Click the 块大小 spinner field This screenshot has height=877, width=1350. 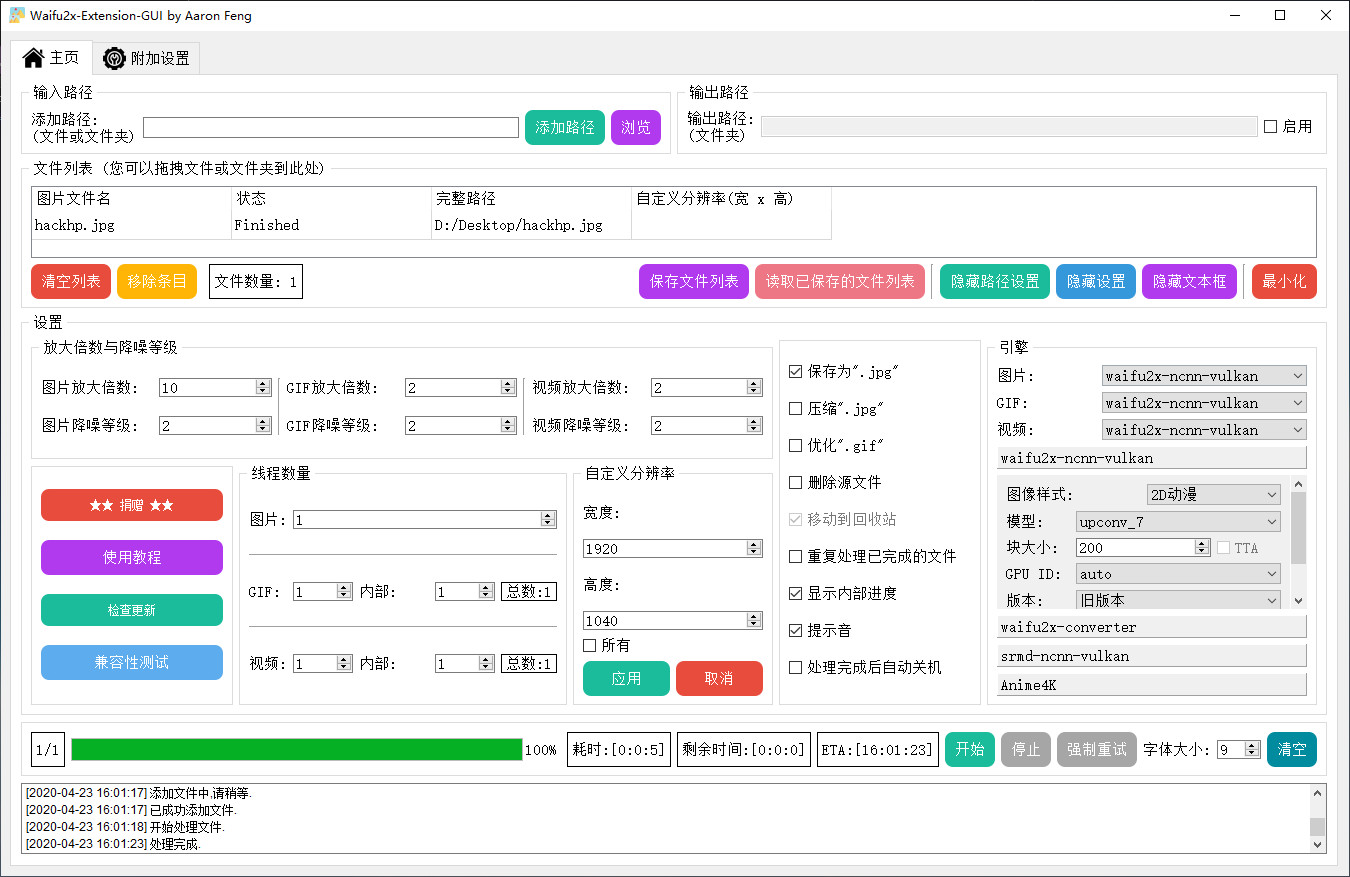pos(1143,547)
